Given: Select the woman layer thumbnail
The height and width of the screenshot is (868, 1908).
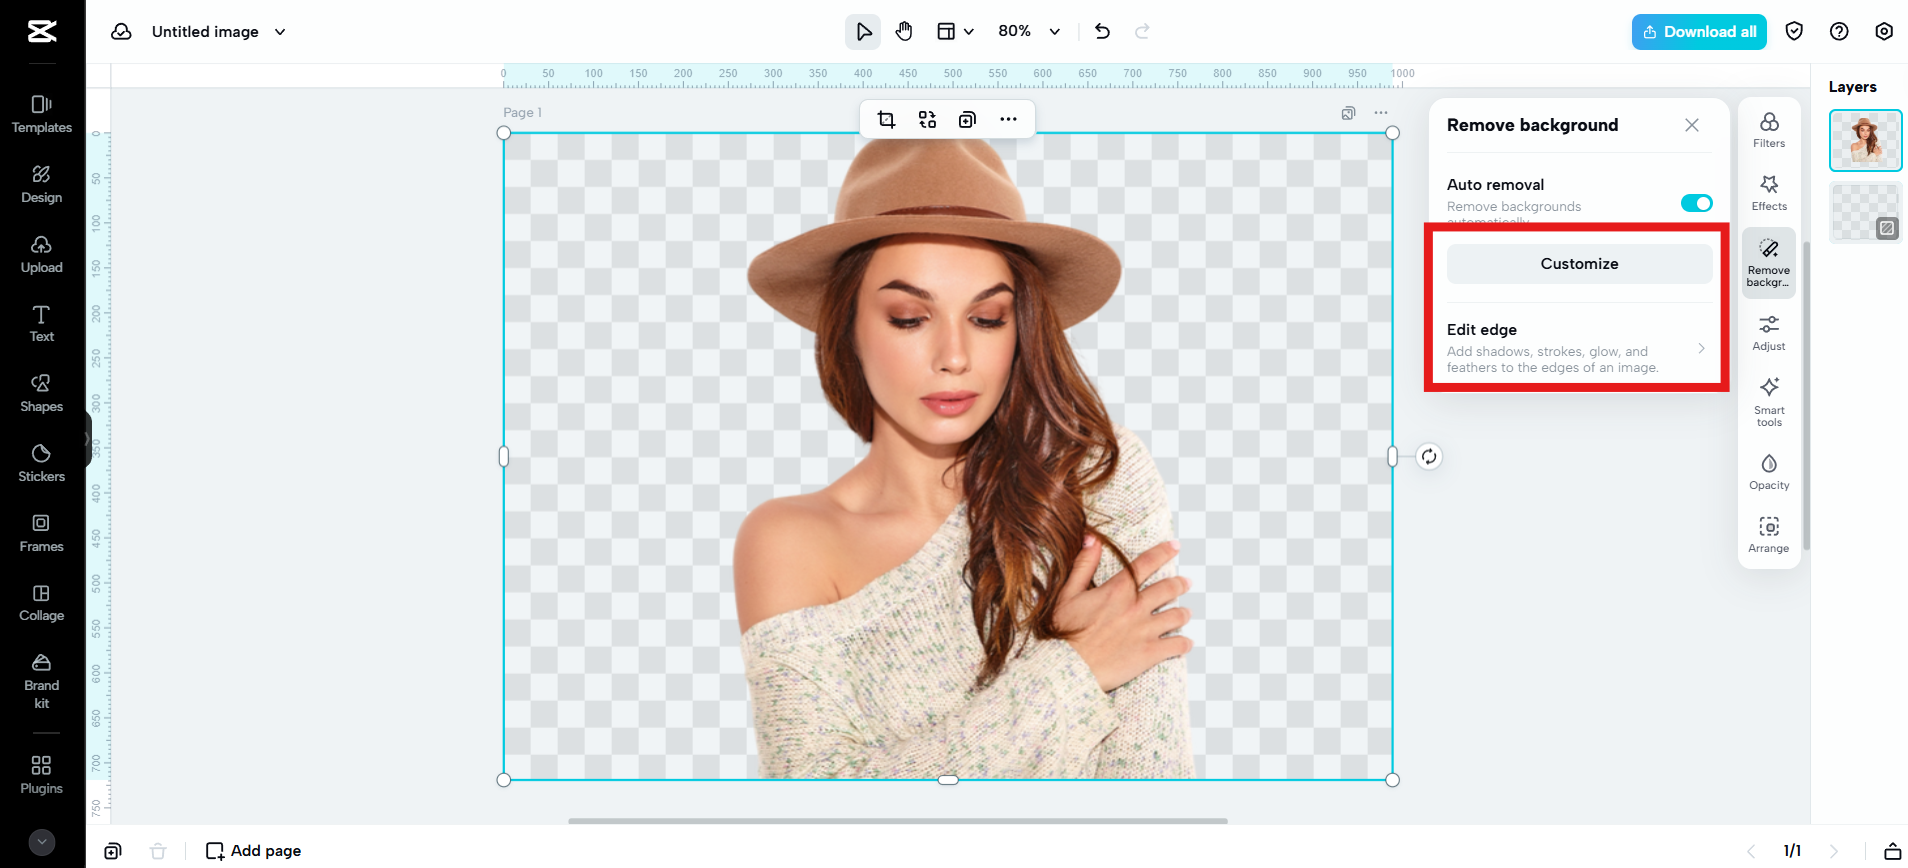Looking at the screenshot, I should click(x=1864, y=141).
